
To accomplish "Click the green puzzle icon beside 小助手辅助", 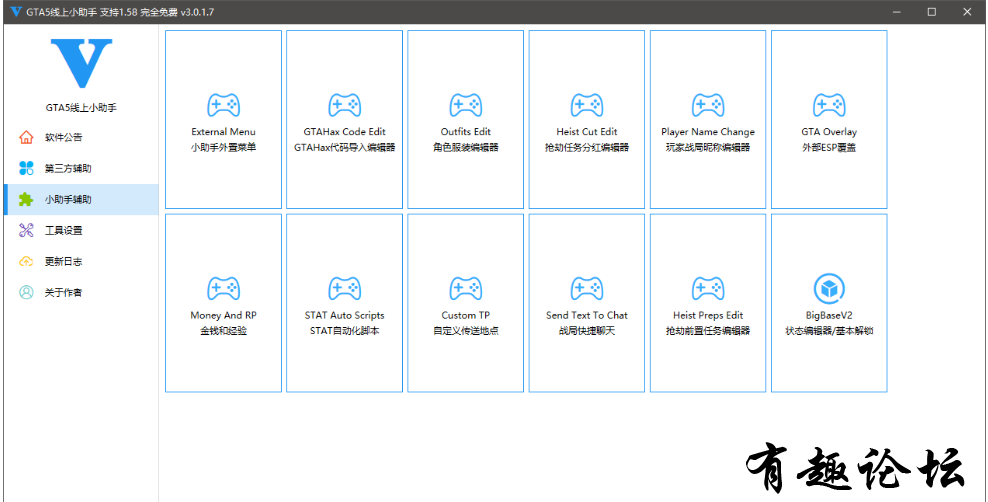I will 26,200.
